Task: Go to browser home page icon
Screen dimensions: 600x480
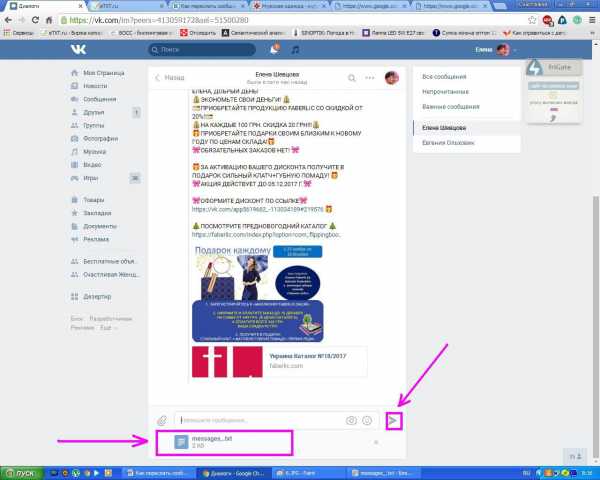Action: [x=49, y=20]
